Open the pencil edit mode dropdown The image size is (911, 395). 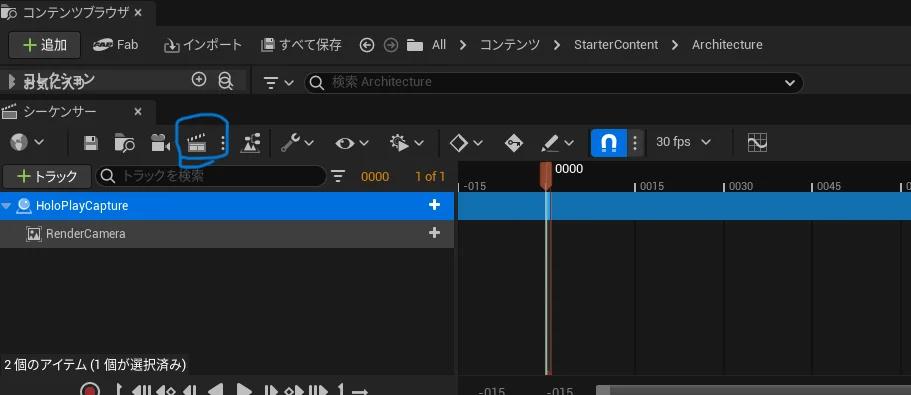(557, 142)
